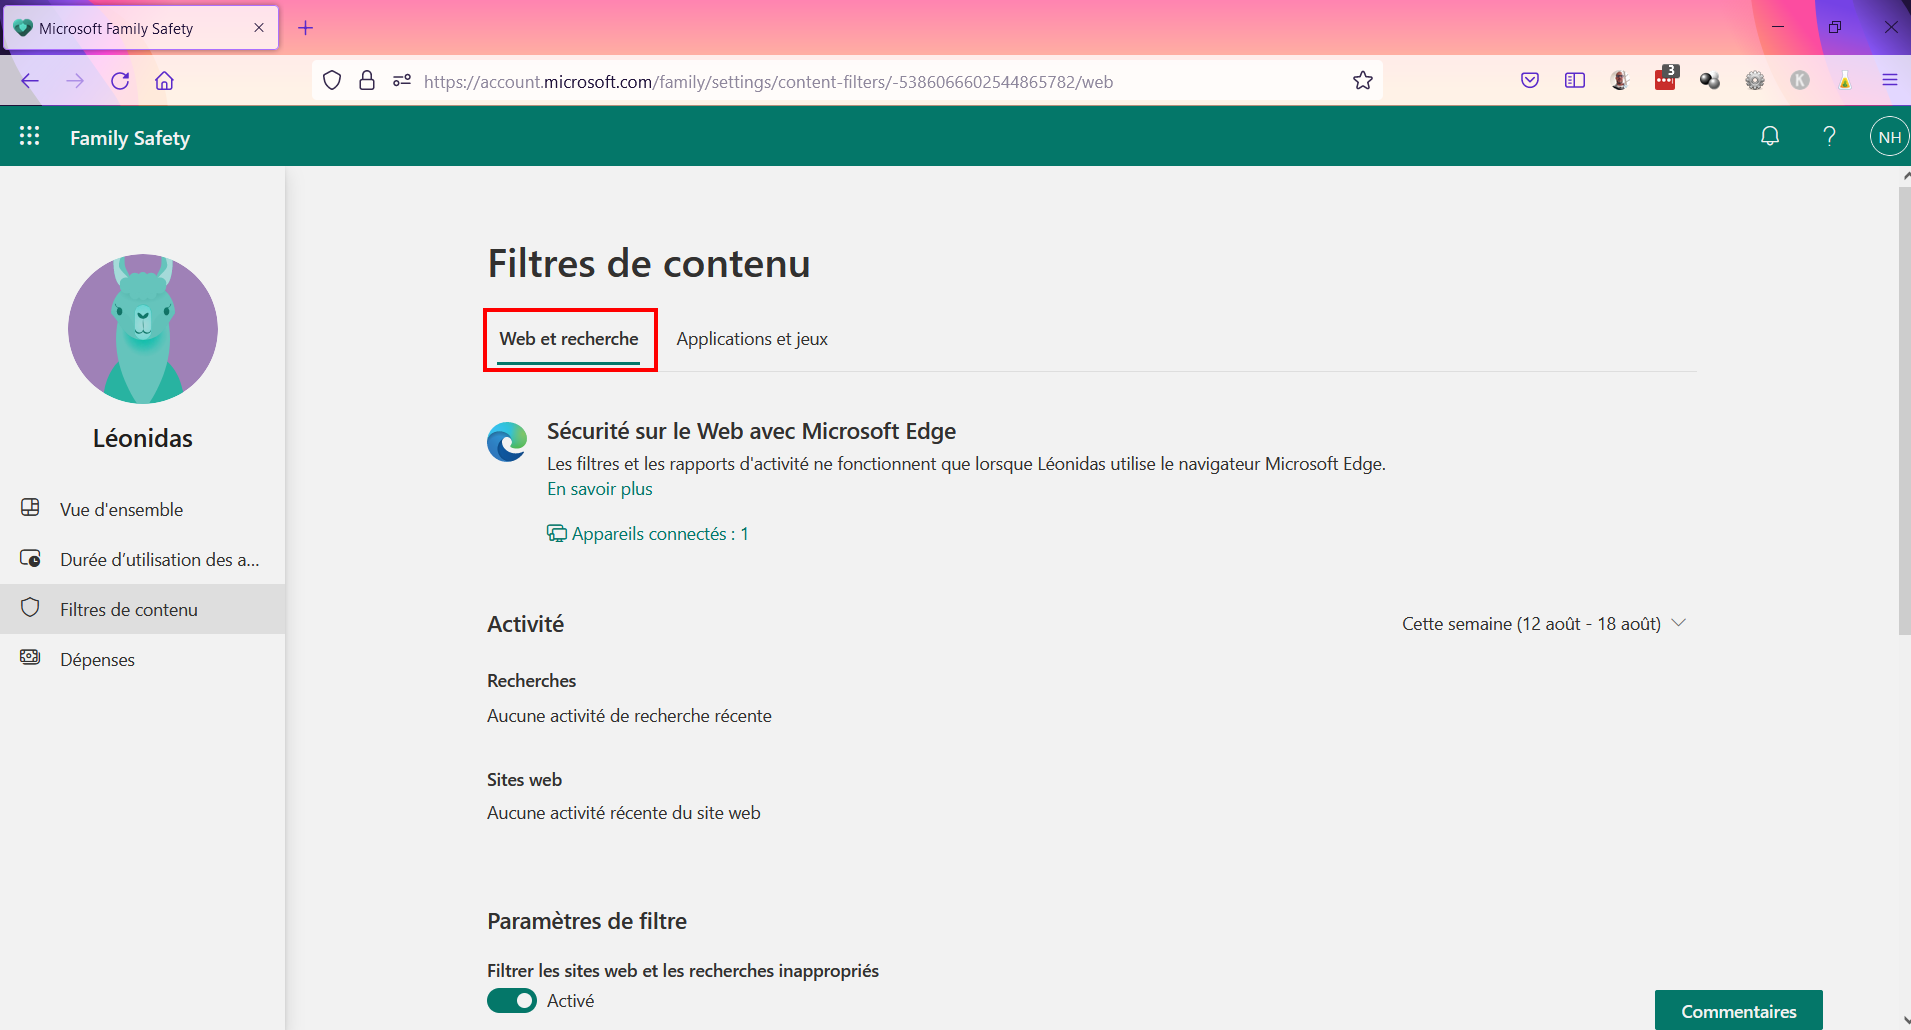
Task: Turn off inappropriate websites filter toggle
Action: [x=512, y=1001]
